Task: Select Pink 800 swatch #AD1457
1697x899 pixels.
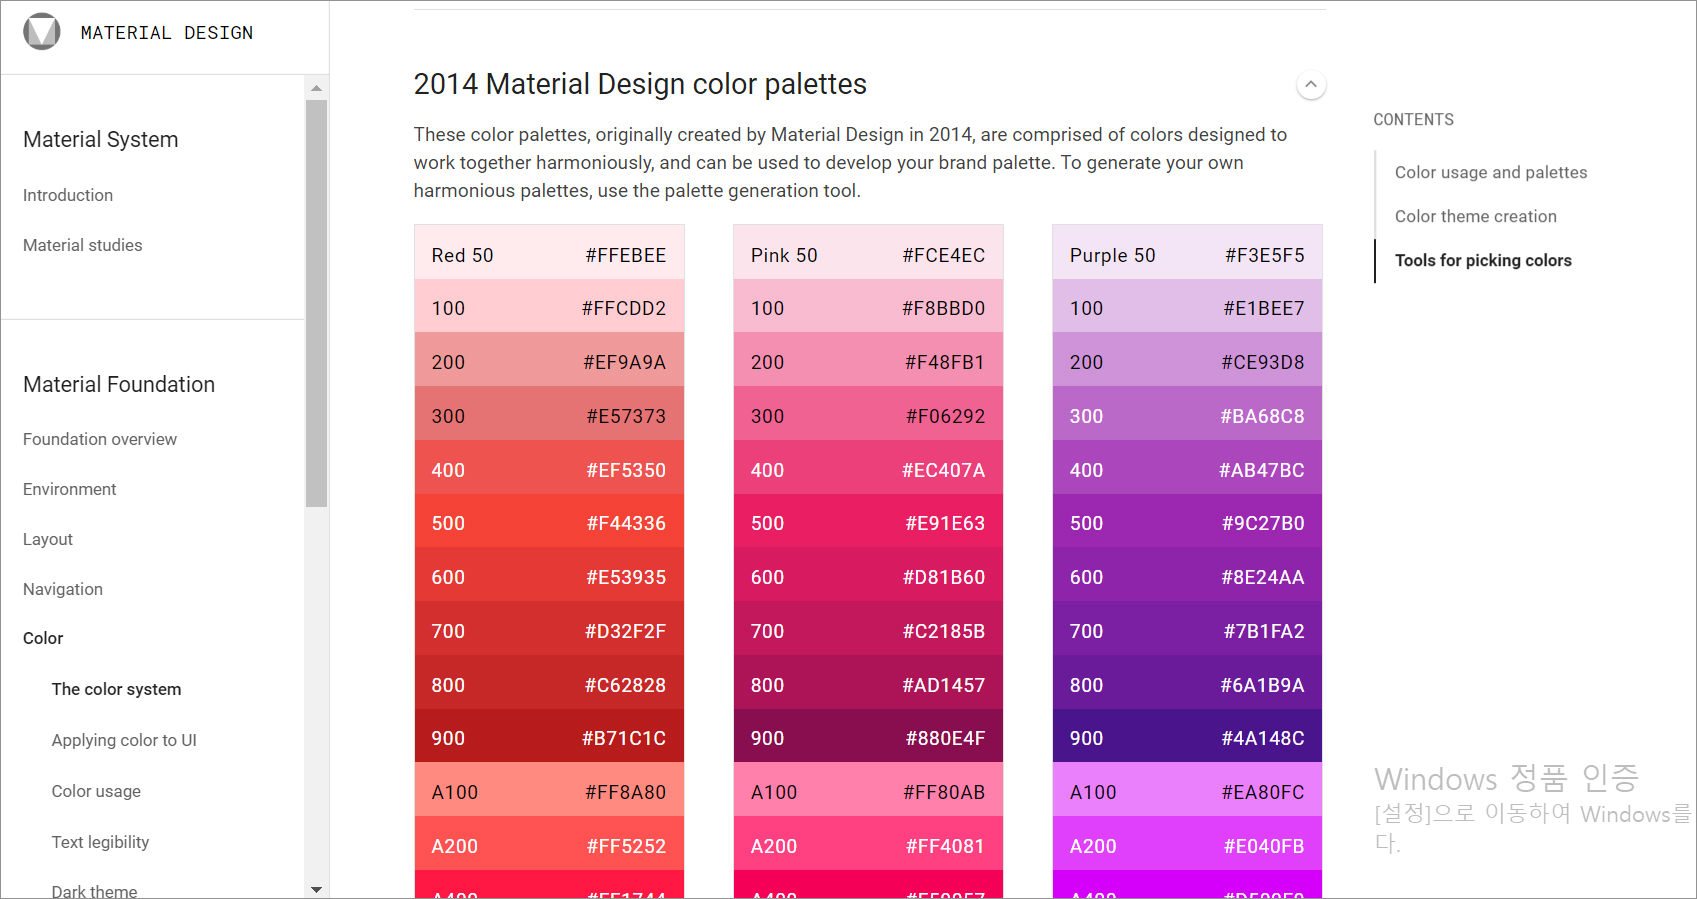Action: point(868,683)
